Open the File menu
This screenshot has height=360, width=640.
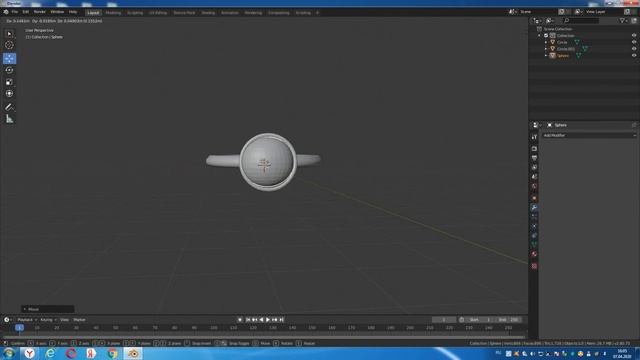point(15,12)
